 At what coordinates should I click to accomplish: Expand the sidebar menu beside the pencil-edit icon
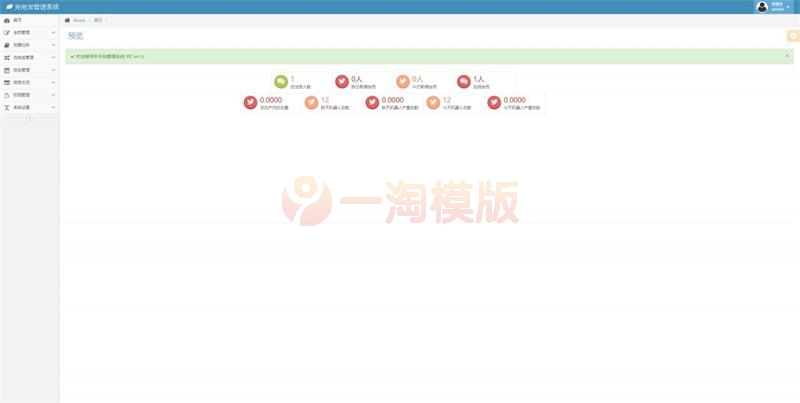53,32
